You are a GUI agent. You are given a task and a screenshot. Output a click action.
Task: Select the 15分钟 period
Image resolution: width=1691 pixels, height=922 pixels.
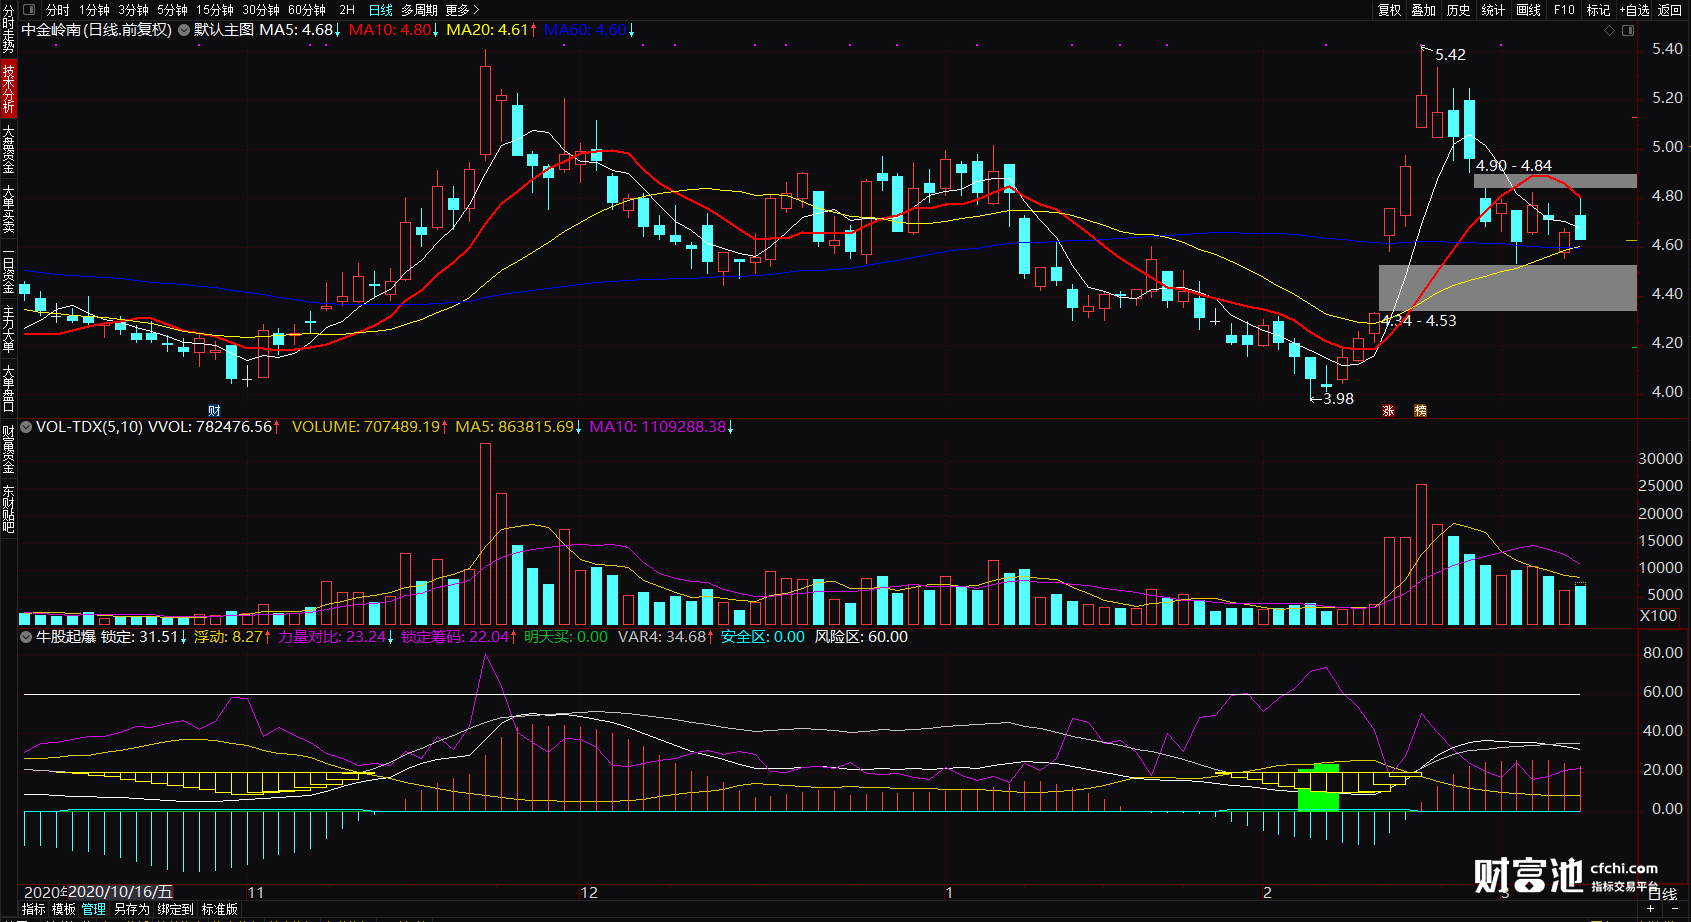215,10
